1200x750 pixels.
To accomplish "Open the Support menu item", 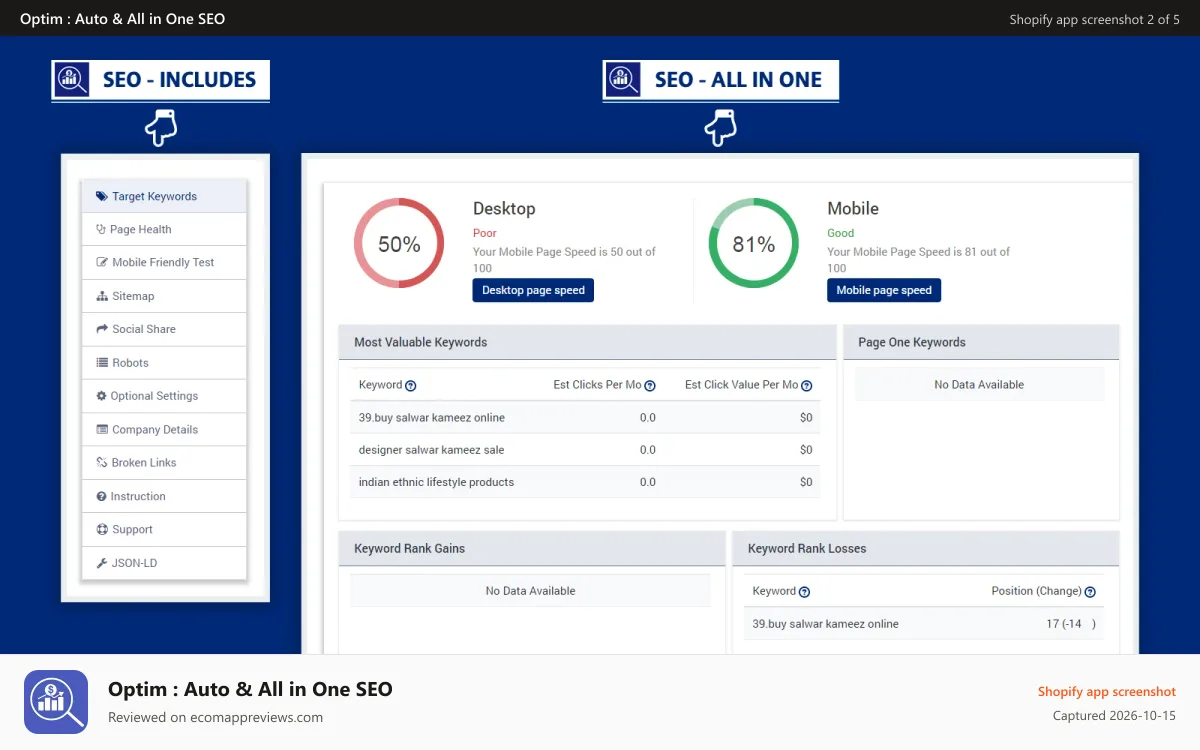I will [164, 530].
